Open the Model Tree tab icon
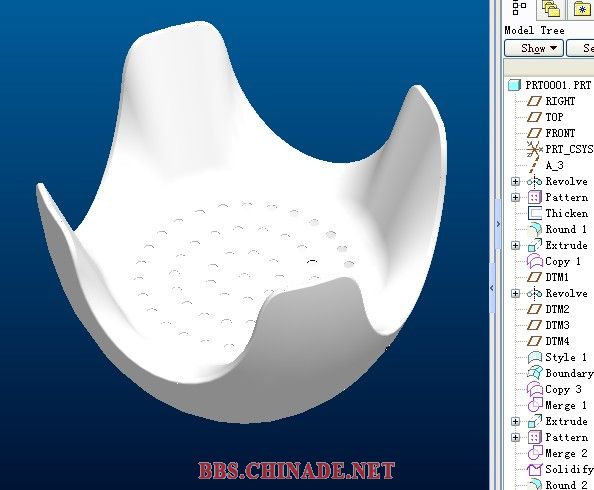 pyautogui.click(x=519, y=8)
